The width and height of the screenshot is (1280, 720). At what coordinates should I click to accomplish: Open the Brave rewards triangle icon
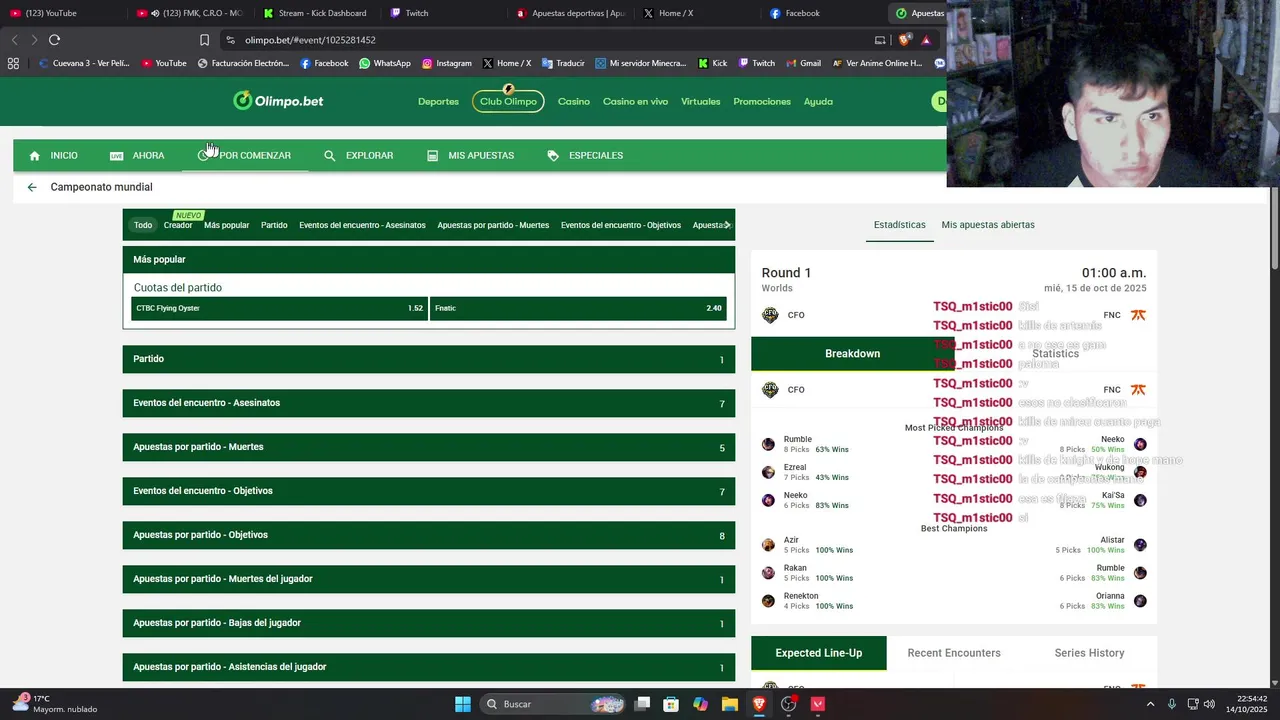pyautogui.click(x=926, y=40)
